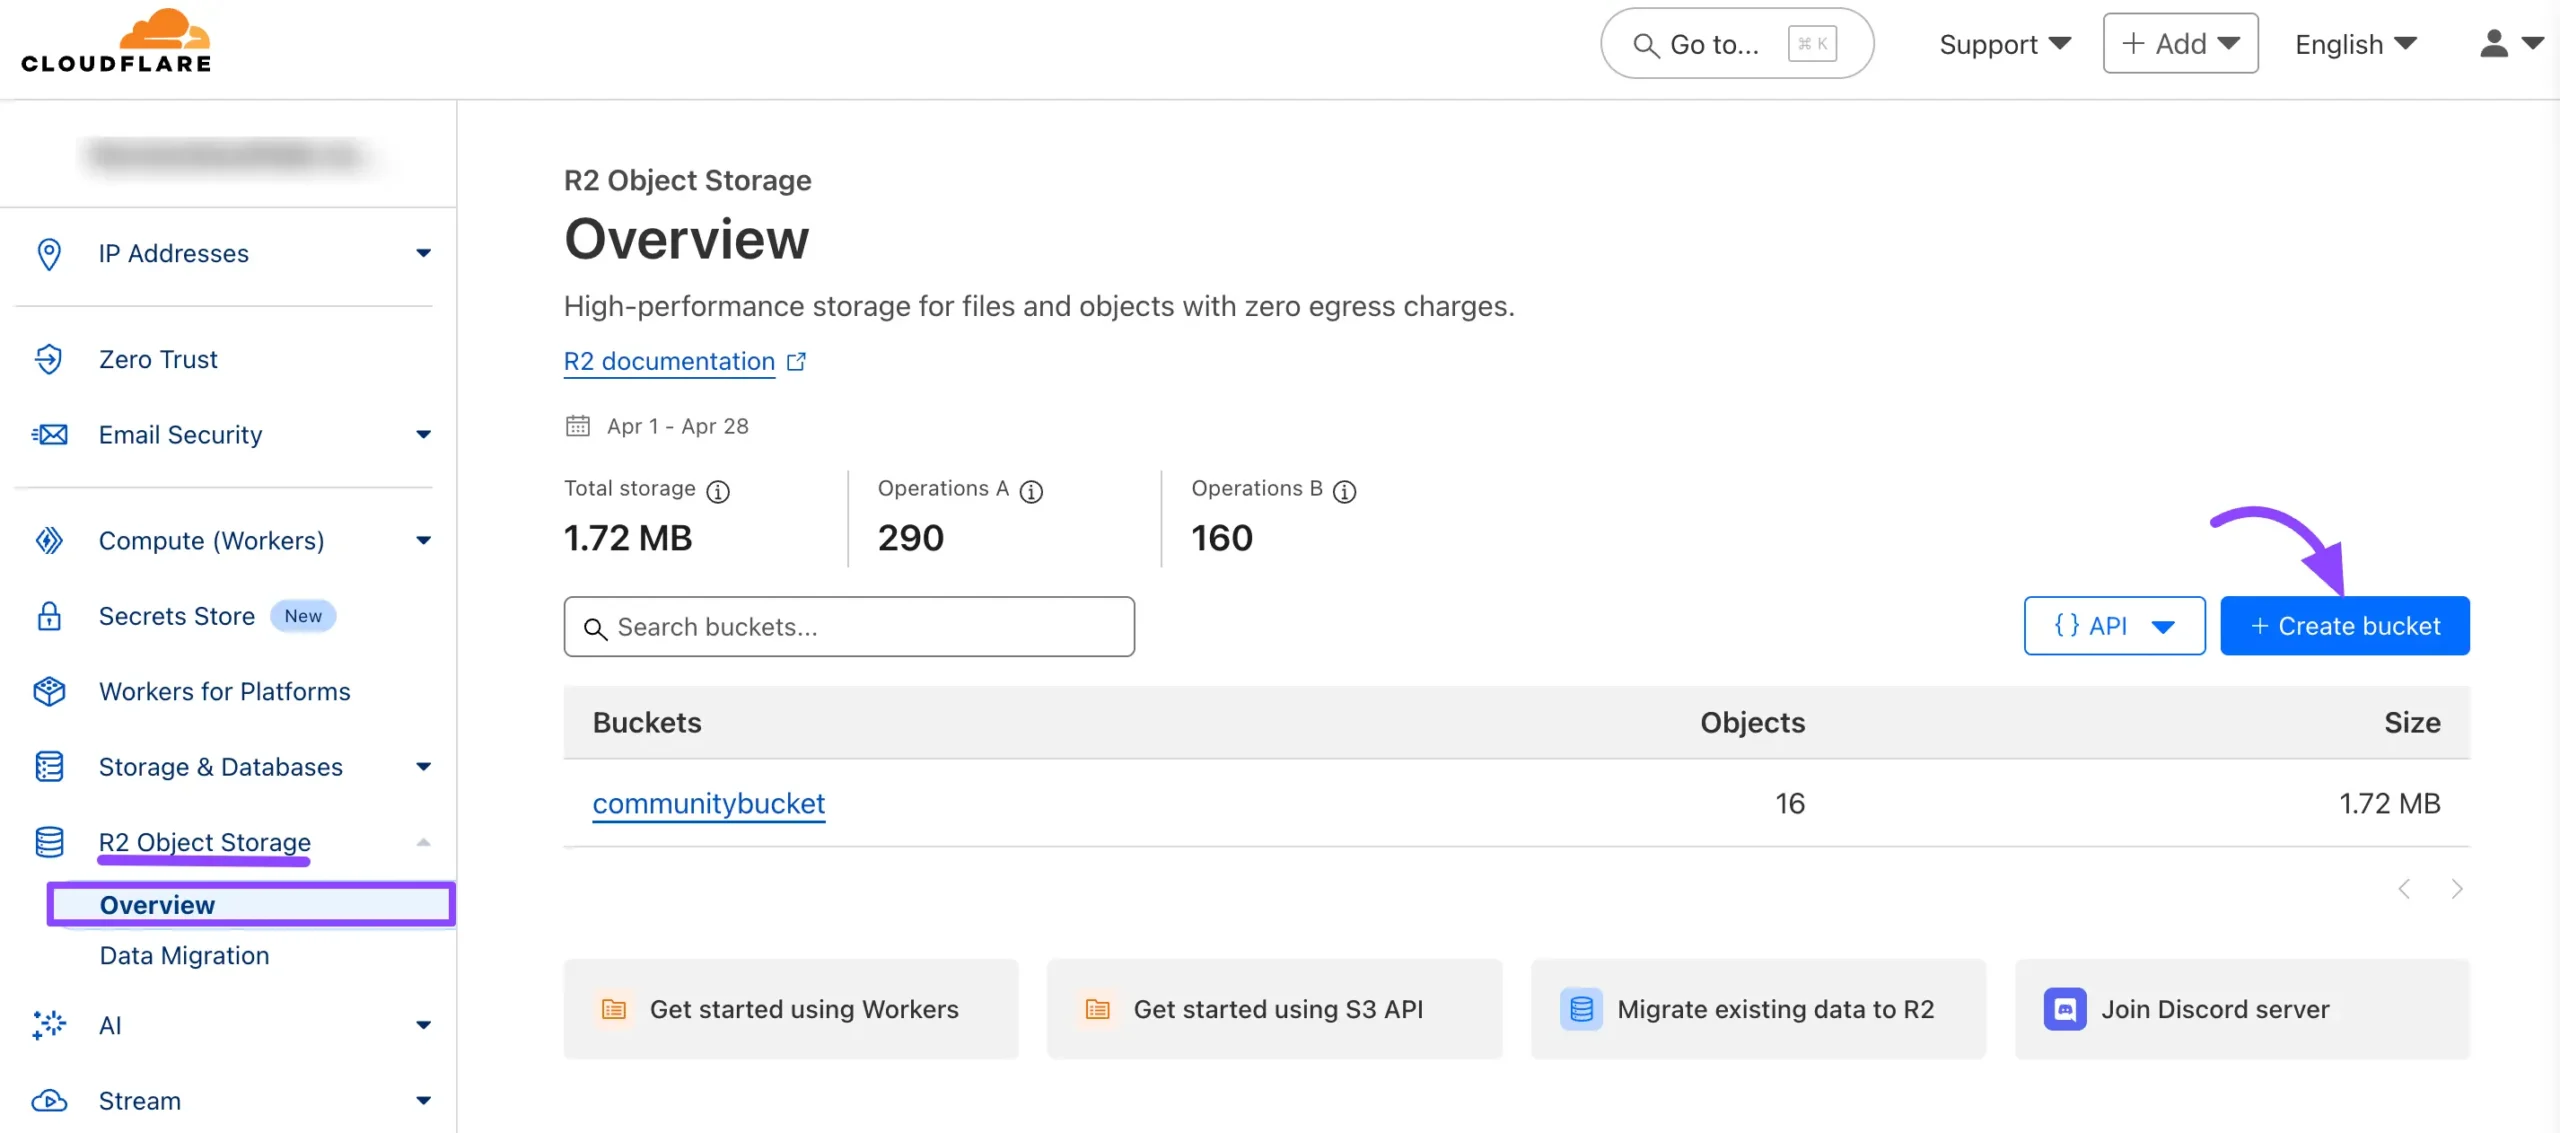Click the 1.72 MB size cell
The image size is (2560, 1133).
[2390, 804]
